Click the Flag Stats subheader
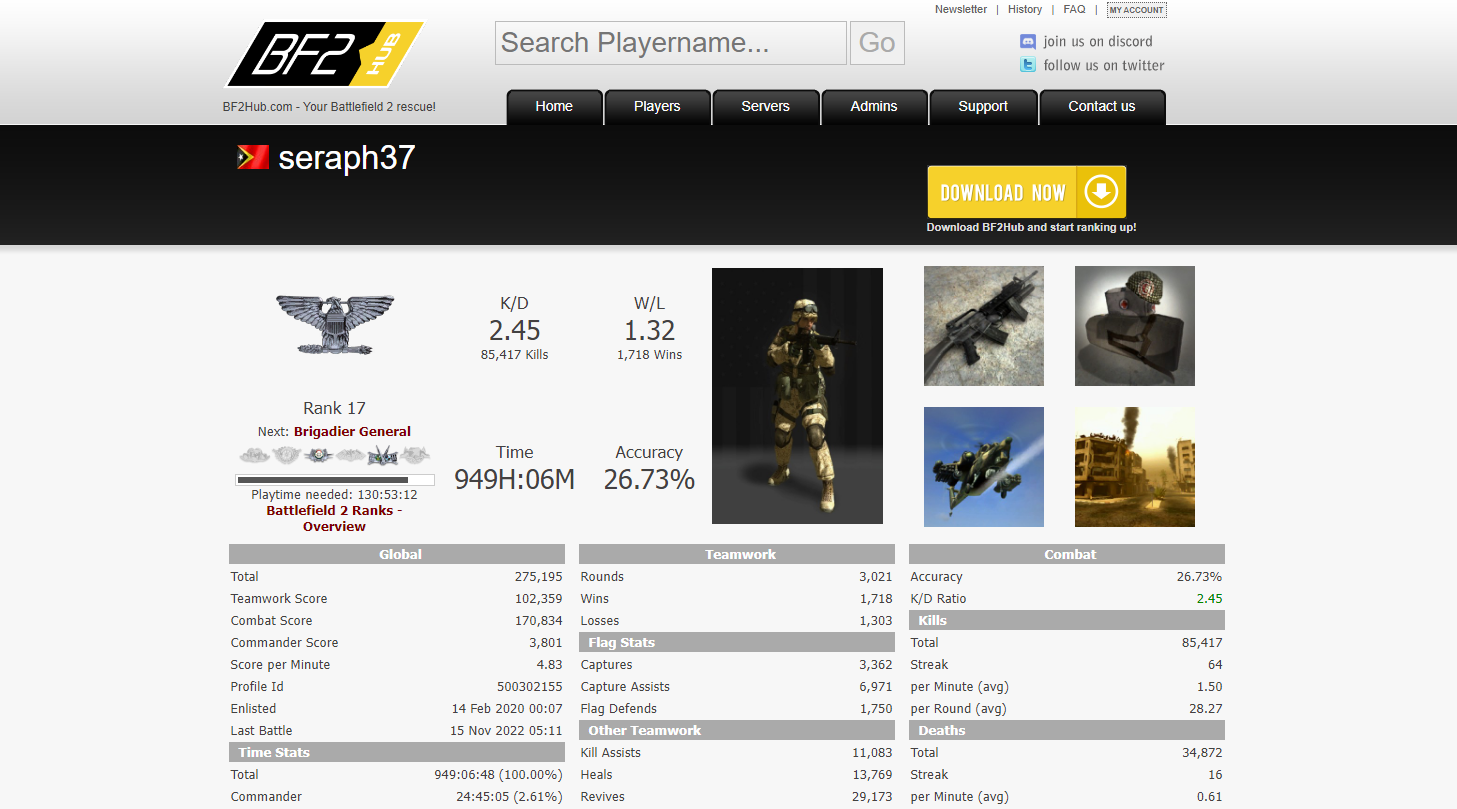Image resolution: width=1457 pixels, height=809 pixels. [737, 642]
